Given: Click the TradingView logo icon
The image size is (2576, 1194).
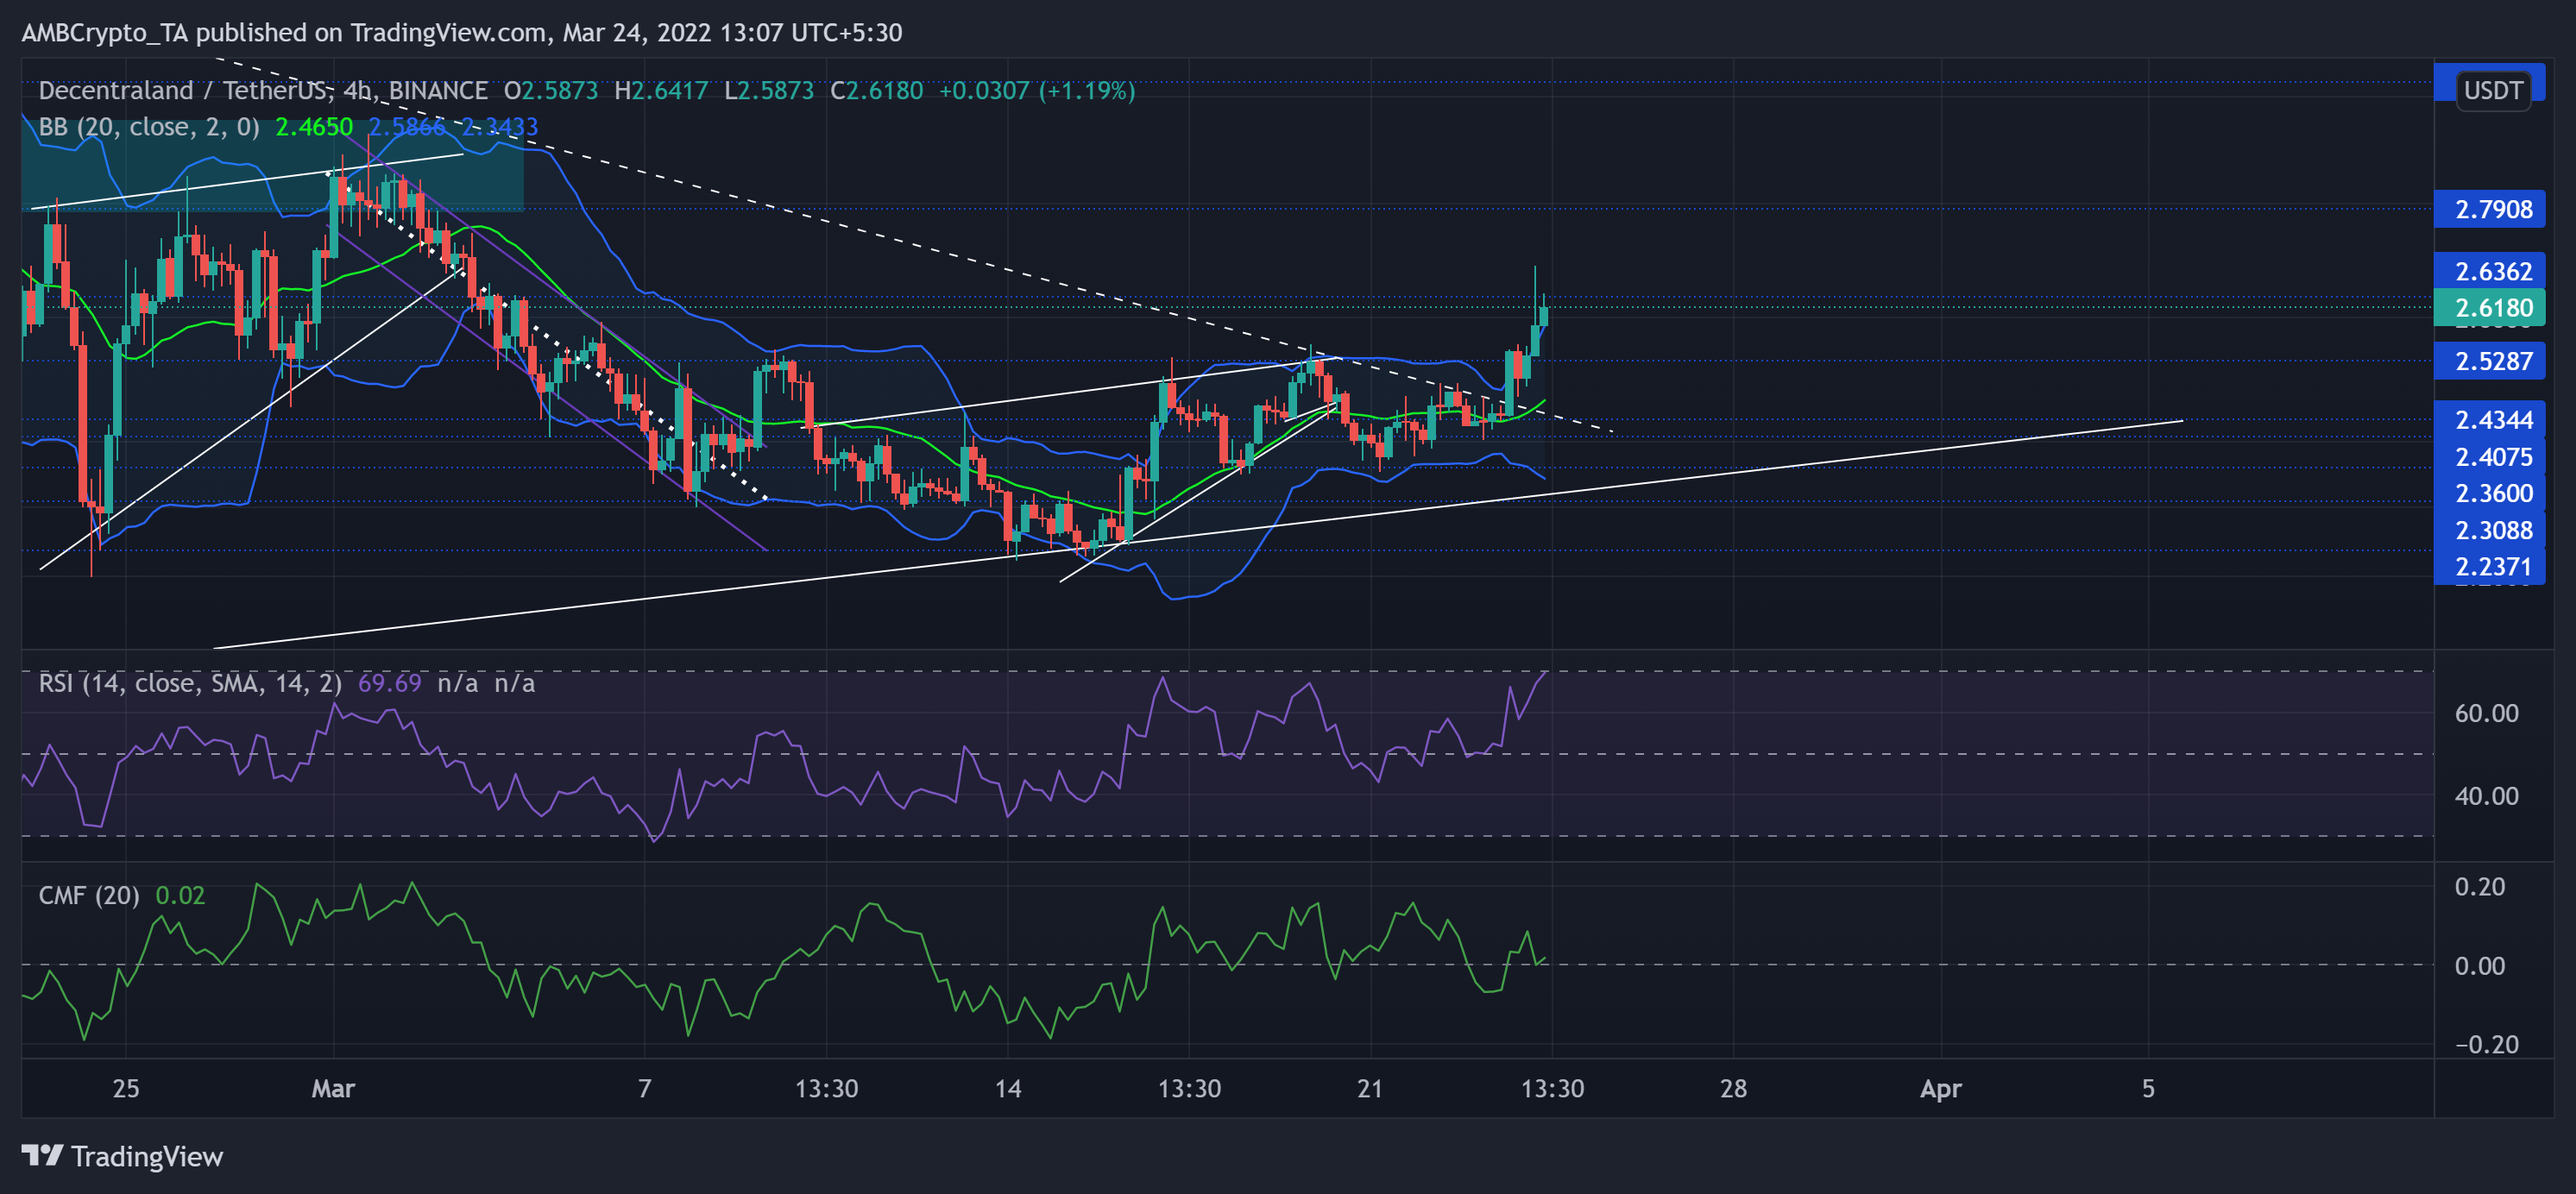Looking at the screenshot, I should (42, 1156).
